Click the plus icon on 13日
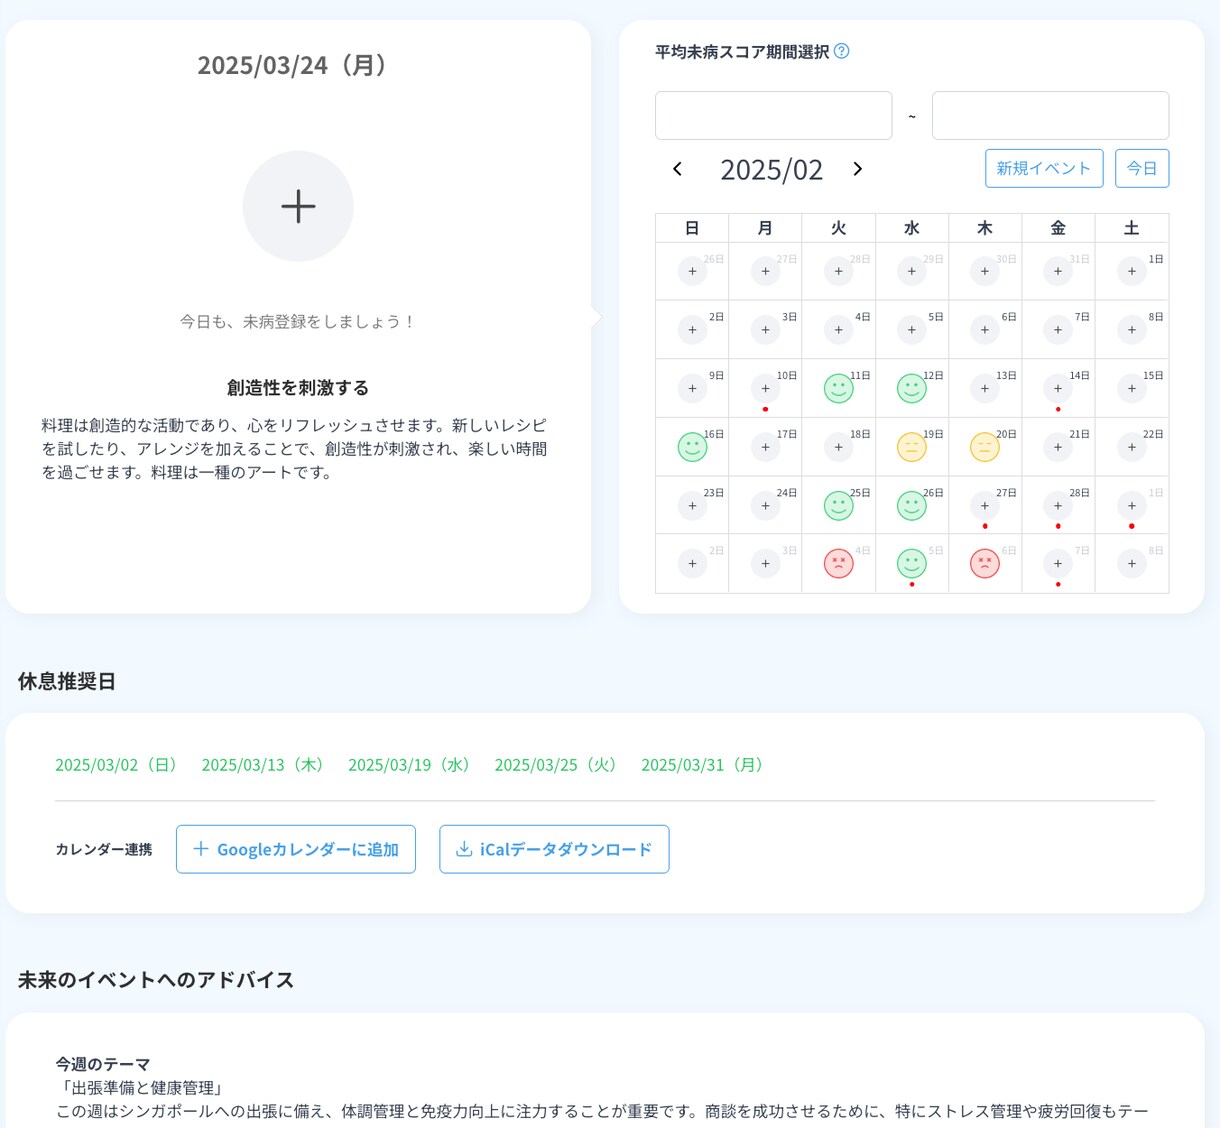The height and width of the screenshot is (1128, 1220). coord(985,388)
